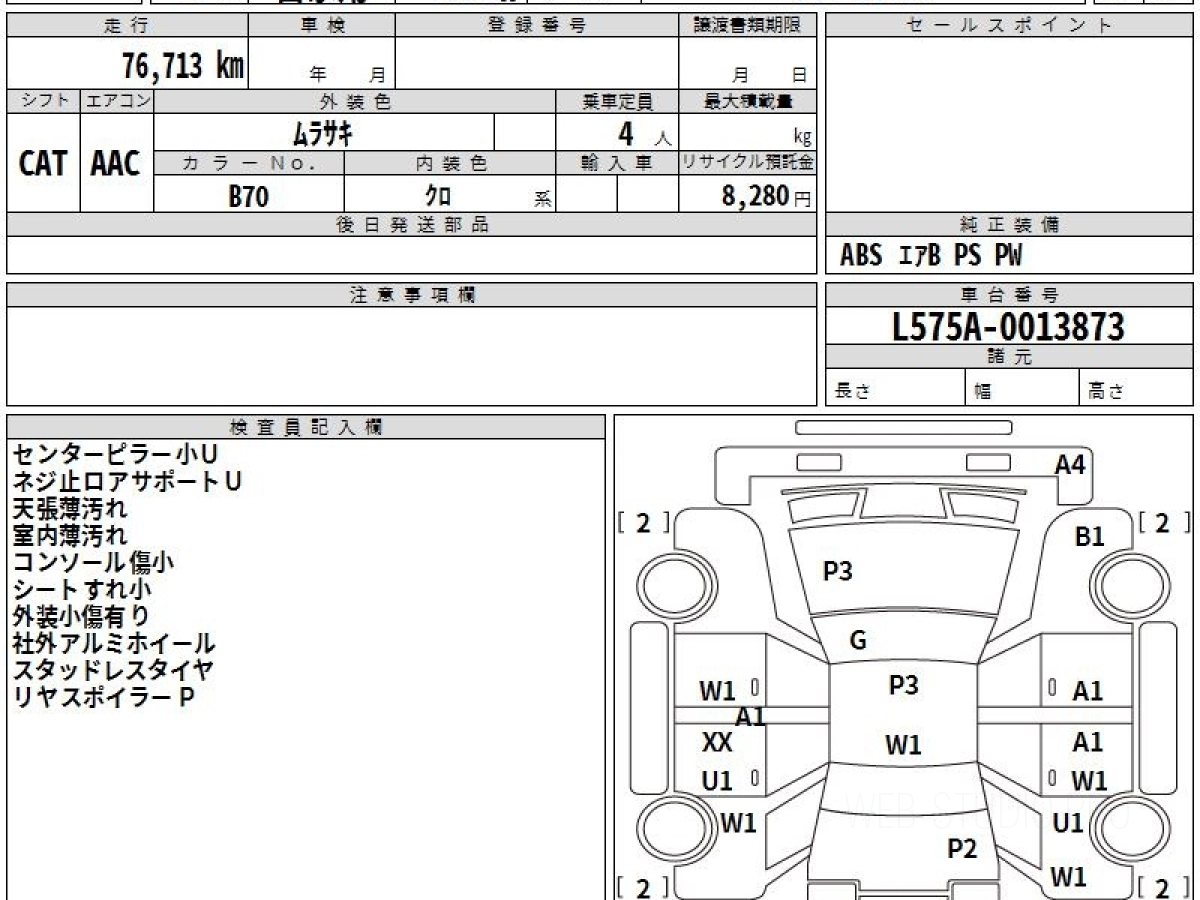Click the mileage value 76,713 km
1200x900 pixels.
(x=183, y=66)
